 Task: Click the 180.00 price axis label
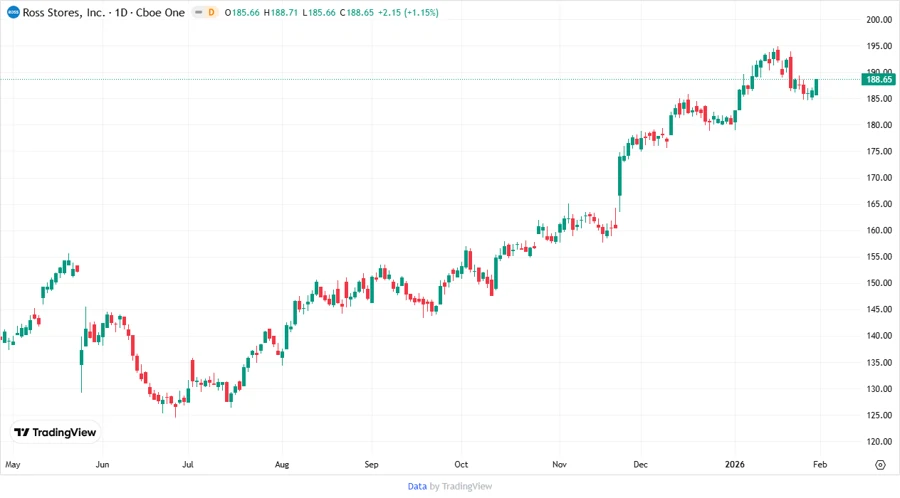point(879,125)
